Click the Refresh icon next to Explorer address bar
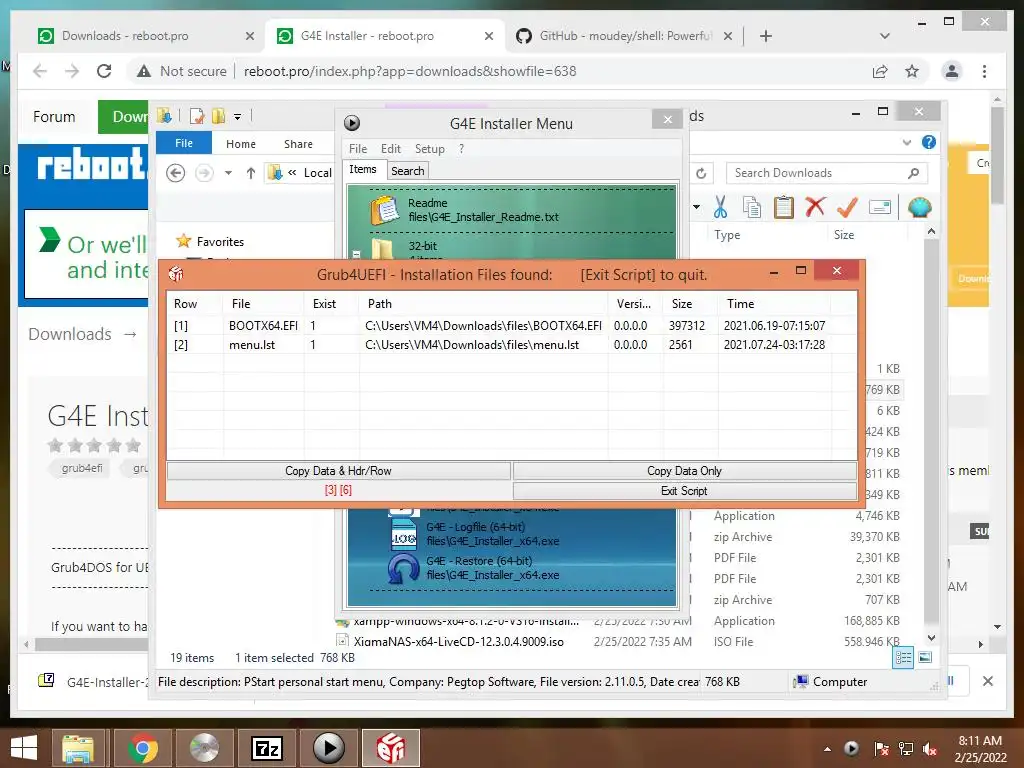Viewport: 1024px width, 768px height. pos(701,173)
